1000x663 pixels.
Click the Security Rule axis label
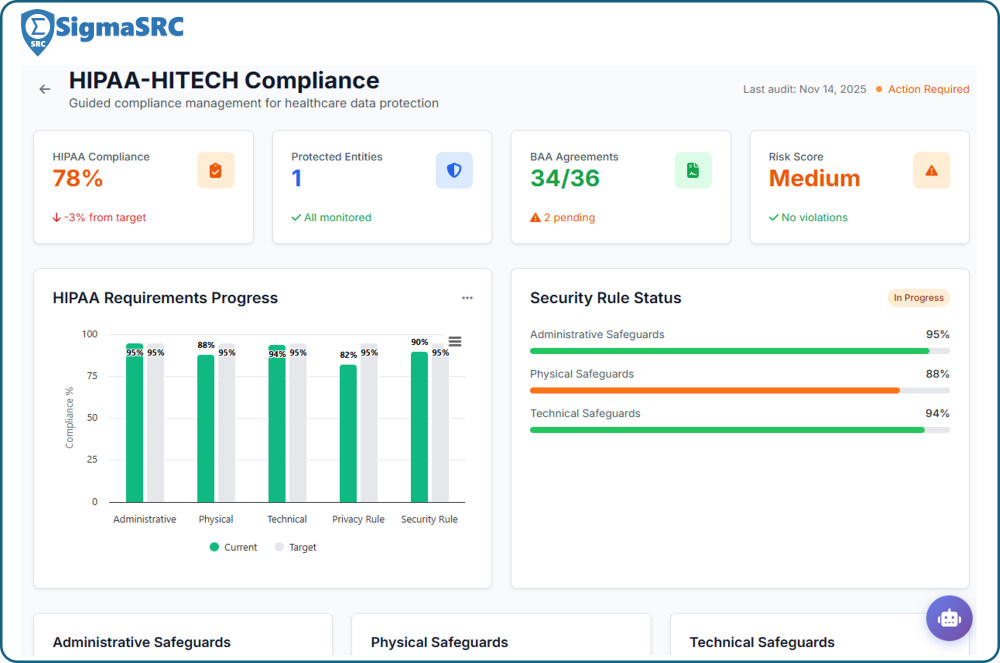[x=429, y=520]
